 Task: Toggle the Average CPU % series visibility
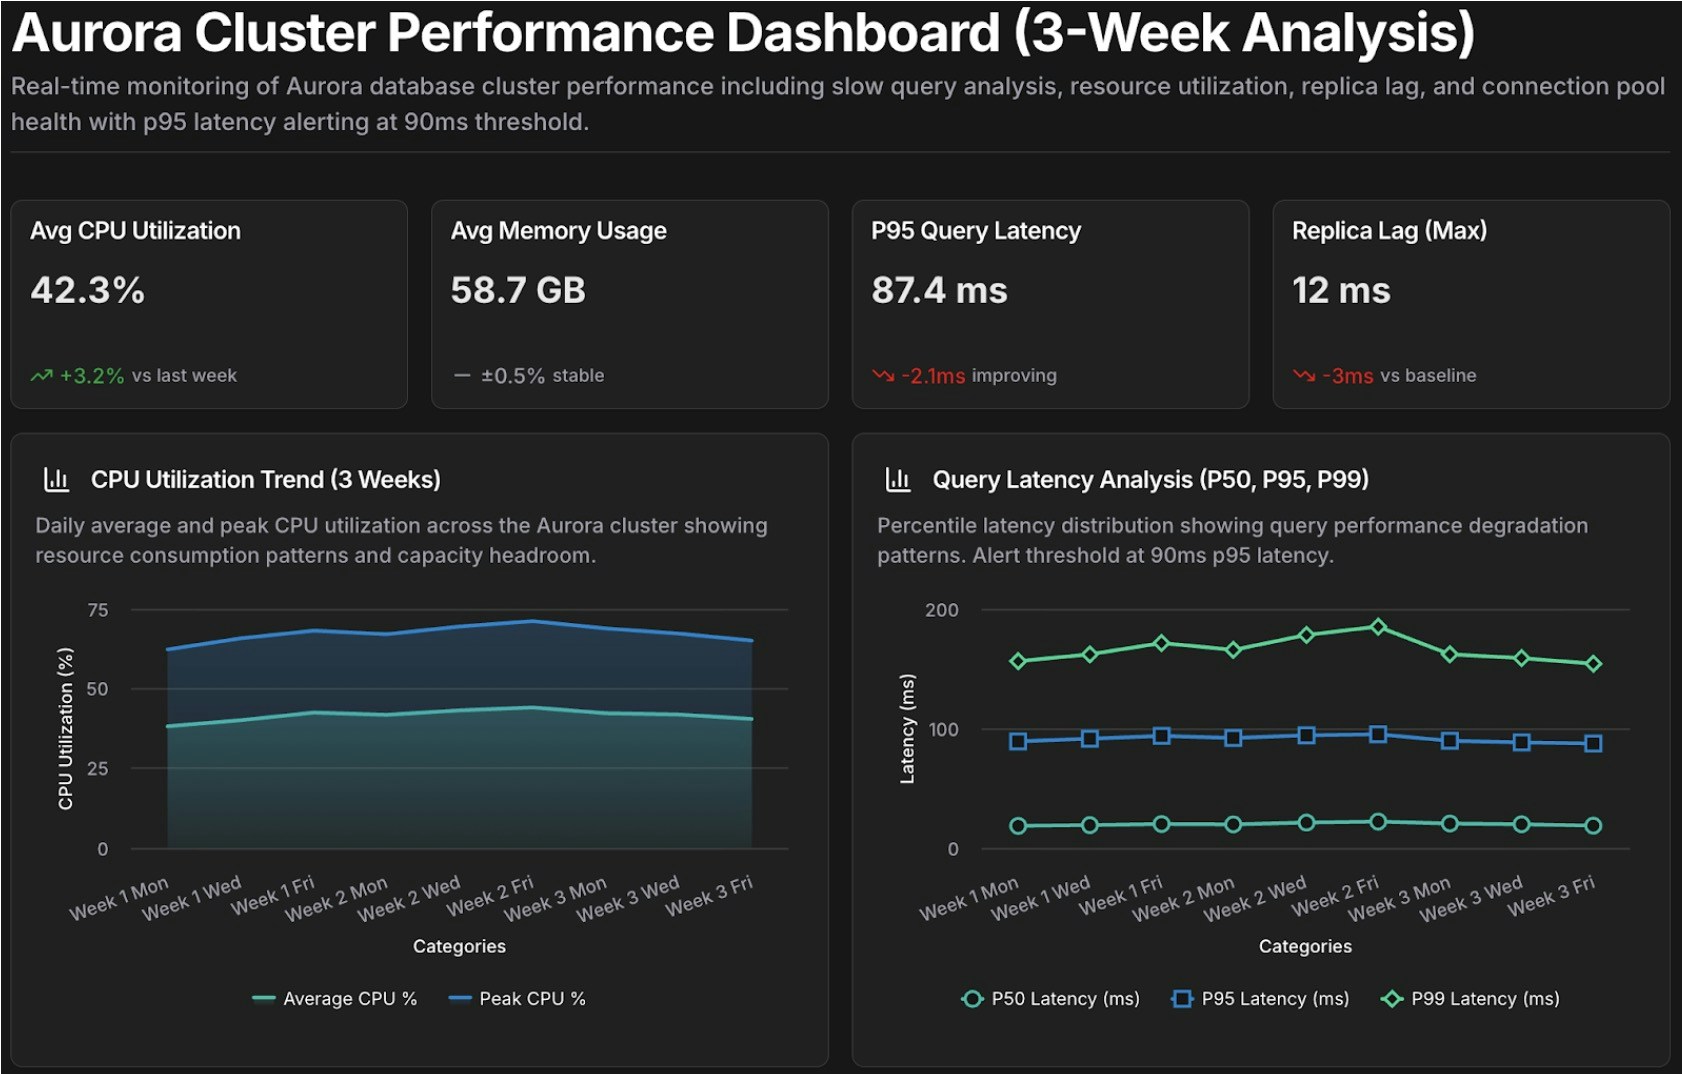[337, 998]
